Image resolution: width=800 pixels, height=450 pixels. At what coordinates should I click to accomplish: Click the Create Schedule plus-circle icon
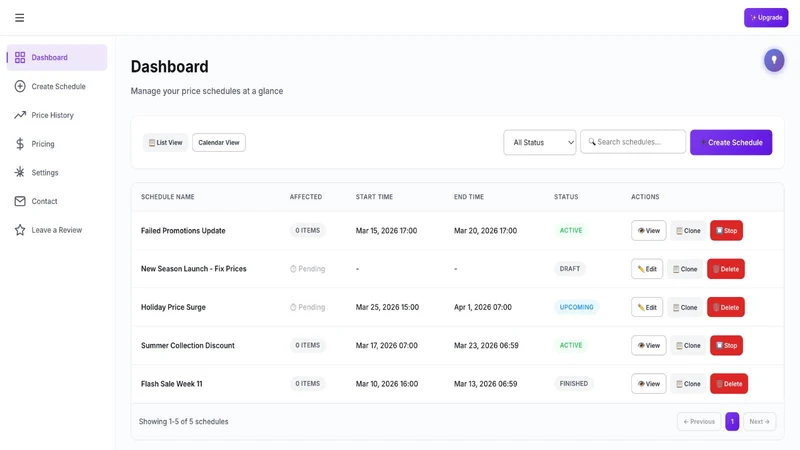pos(20,86)
